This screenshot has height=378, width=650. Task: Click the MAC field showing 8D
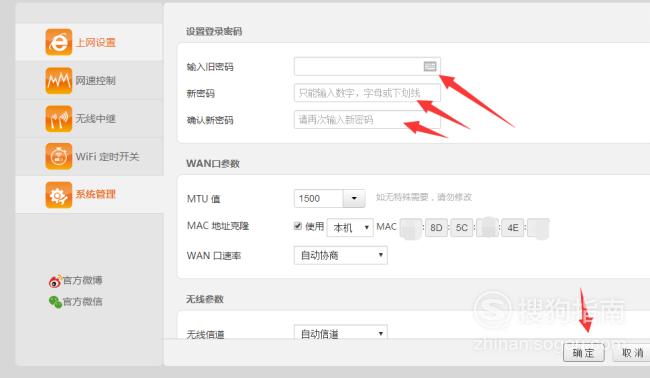(436, 228)
